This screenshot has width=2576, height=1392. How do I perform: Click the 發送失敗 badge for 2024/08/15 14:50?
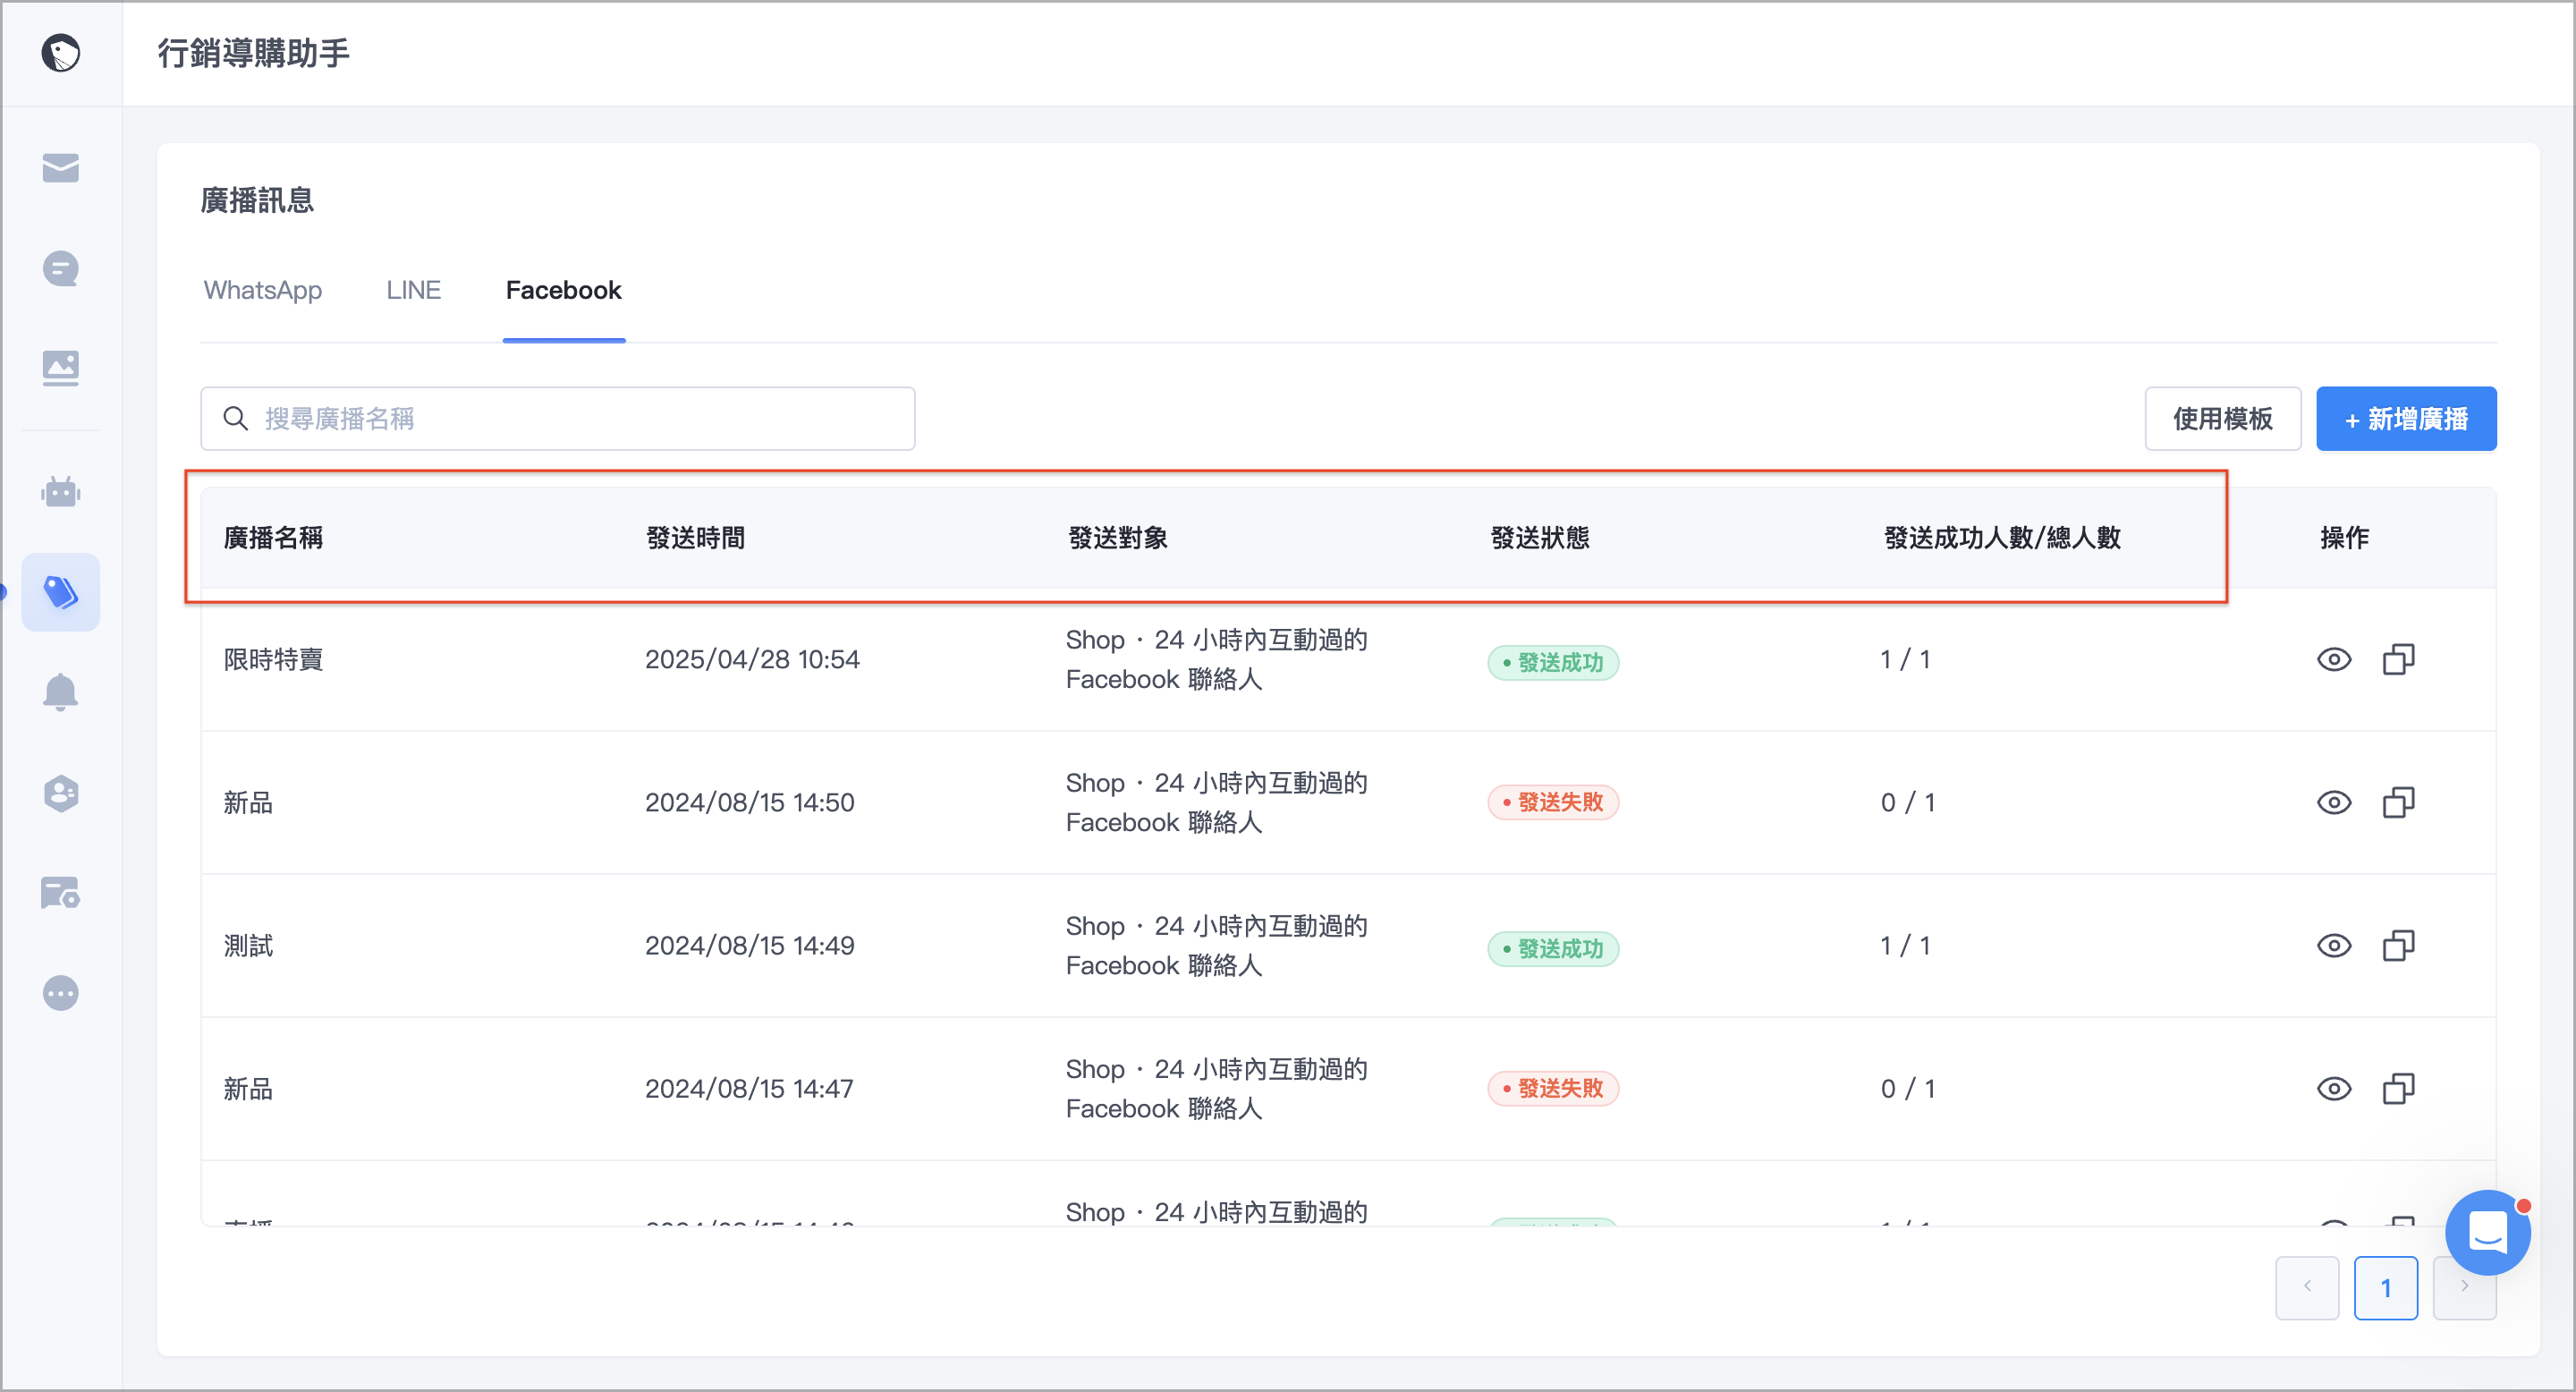[1553, 803]
